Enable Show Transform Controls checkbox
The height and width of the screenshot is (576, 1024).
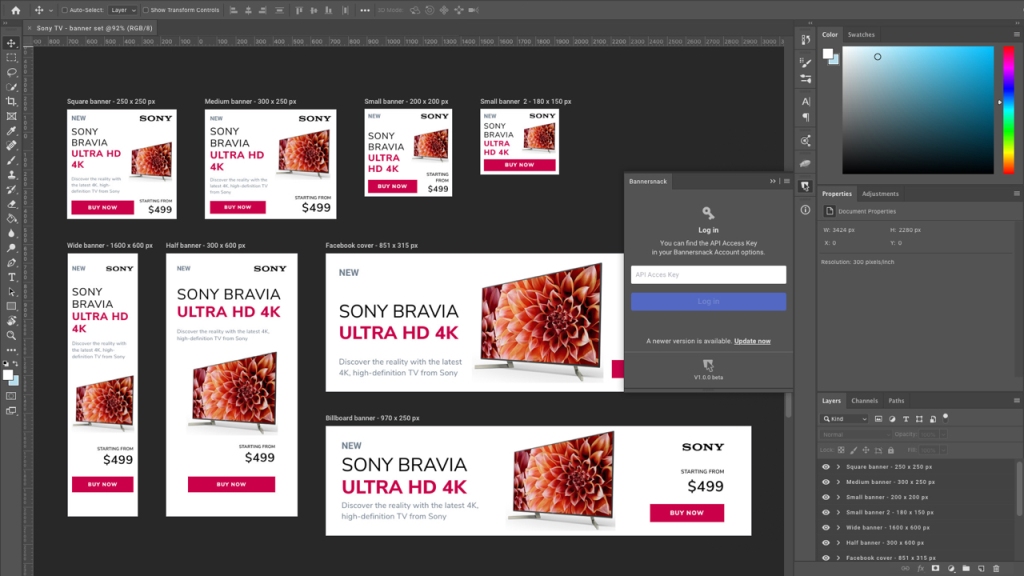(x=146, y=10)
